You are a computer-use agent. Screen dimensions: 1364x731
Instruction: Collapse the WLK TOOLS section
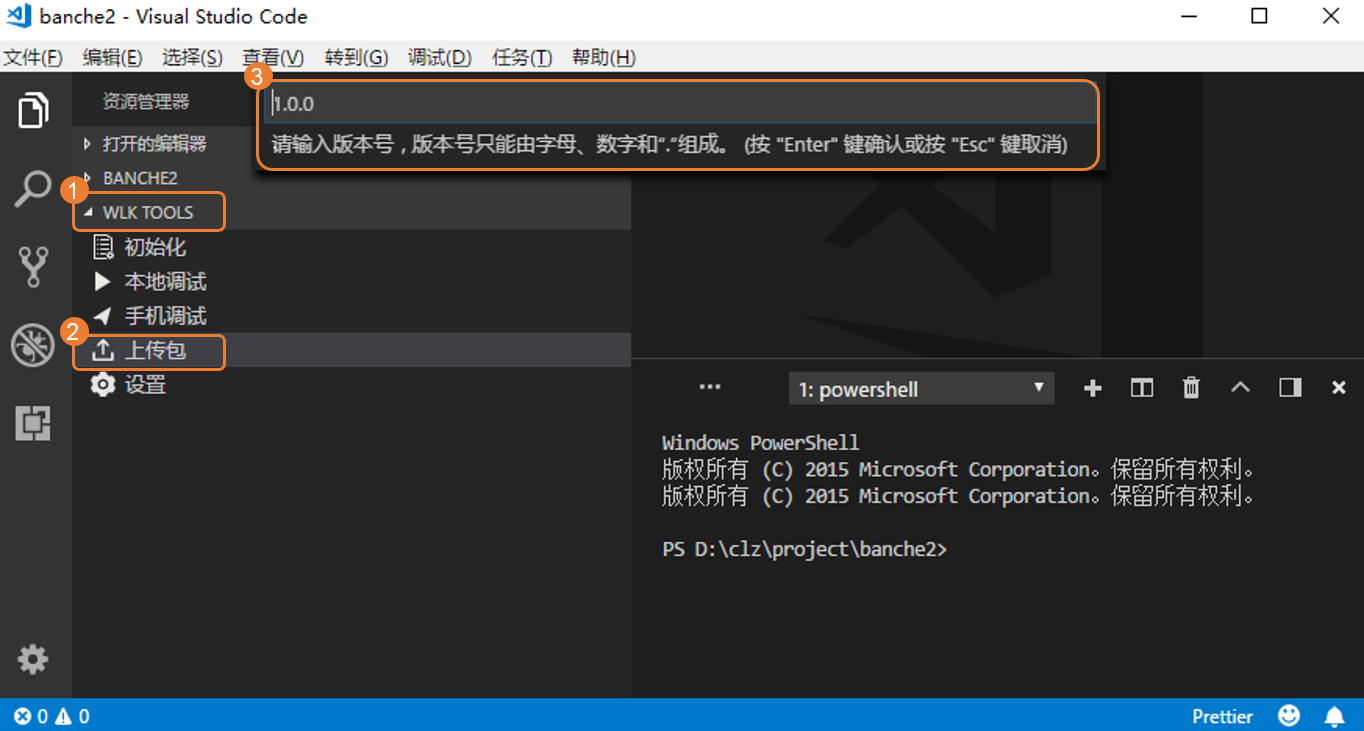(x=147, y=213)
